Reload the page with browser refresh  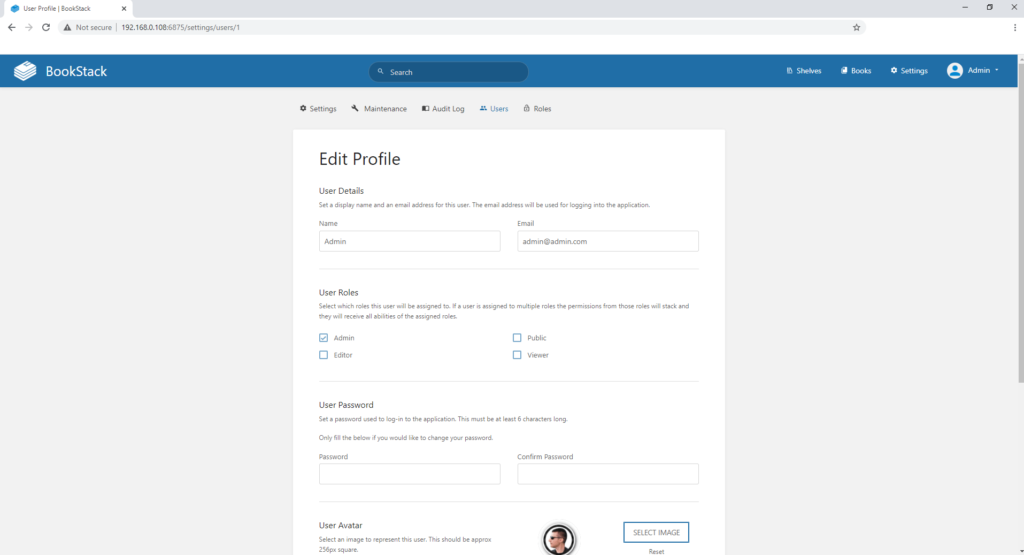(46, 27)
